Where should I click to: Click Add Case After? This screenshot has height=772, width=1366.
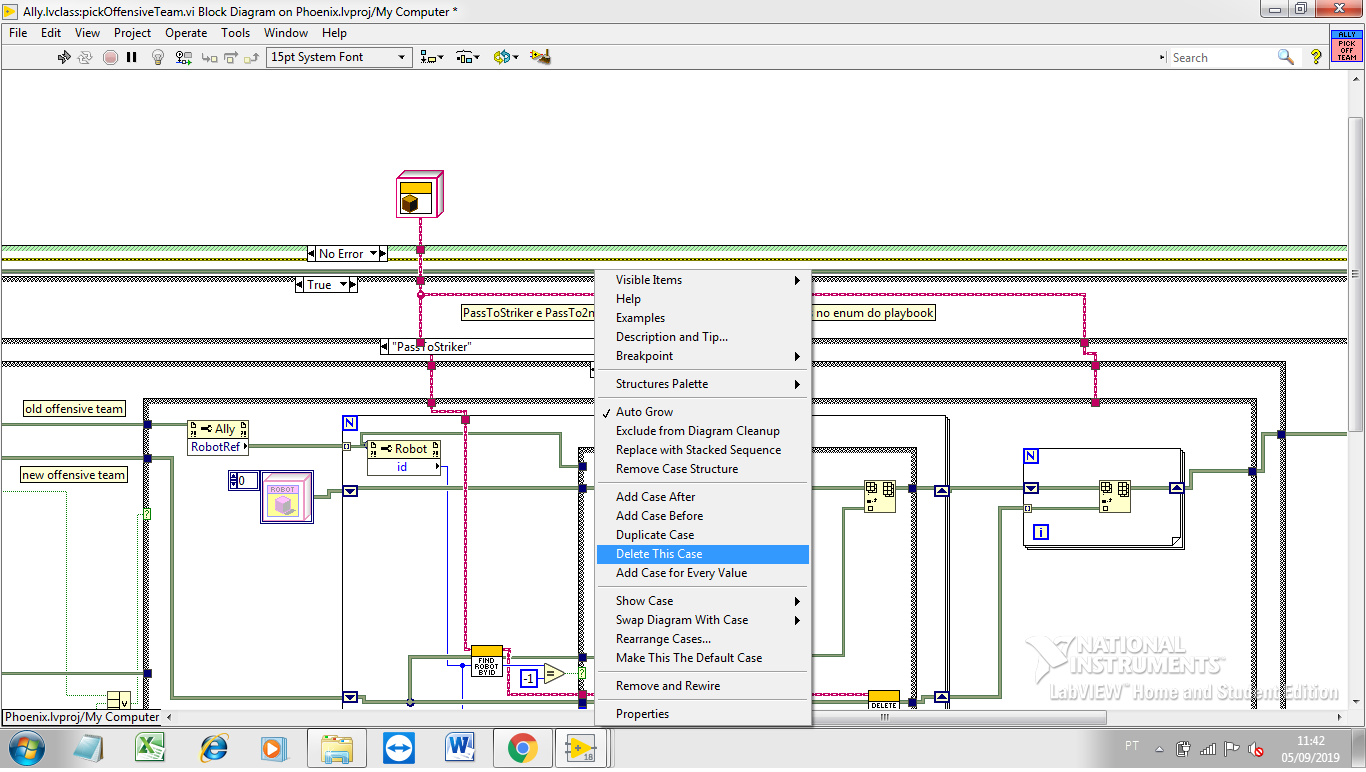click(703, 497)
